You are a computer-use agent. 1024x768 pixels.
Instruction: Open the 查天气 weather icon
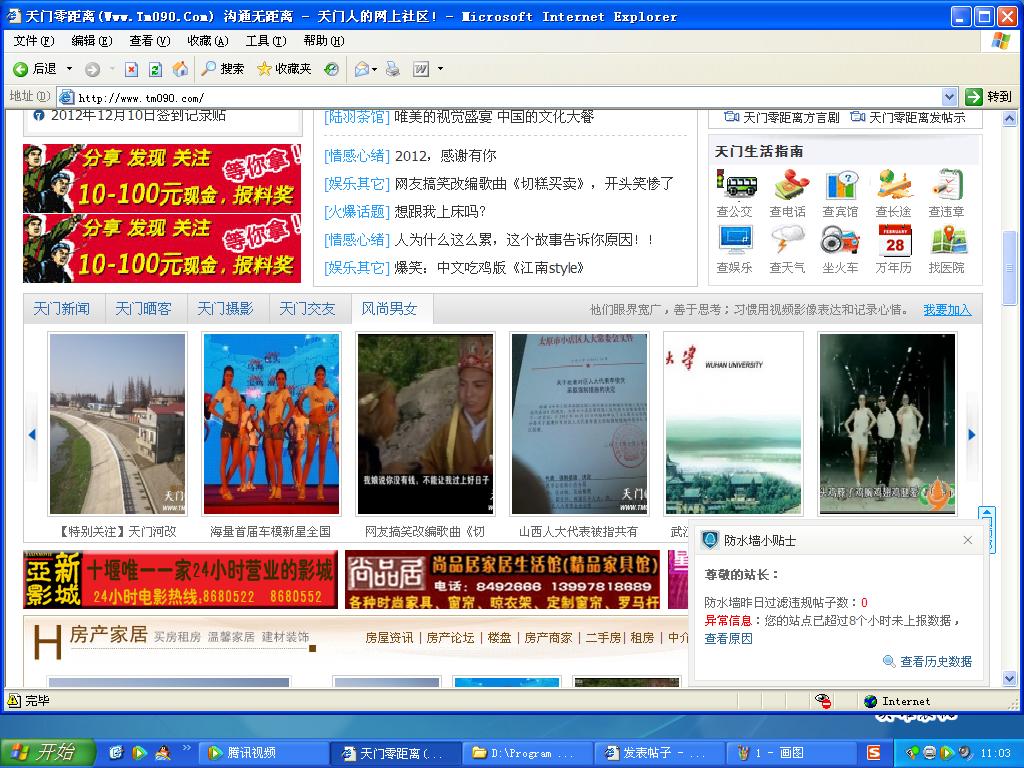coord(787,241)
